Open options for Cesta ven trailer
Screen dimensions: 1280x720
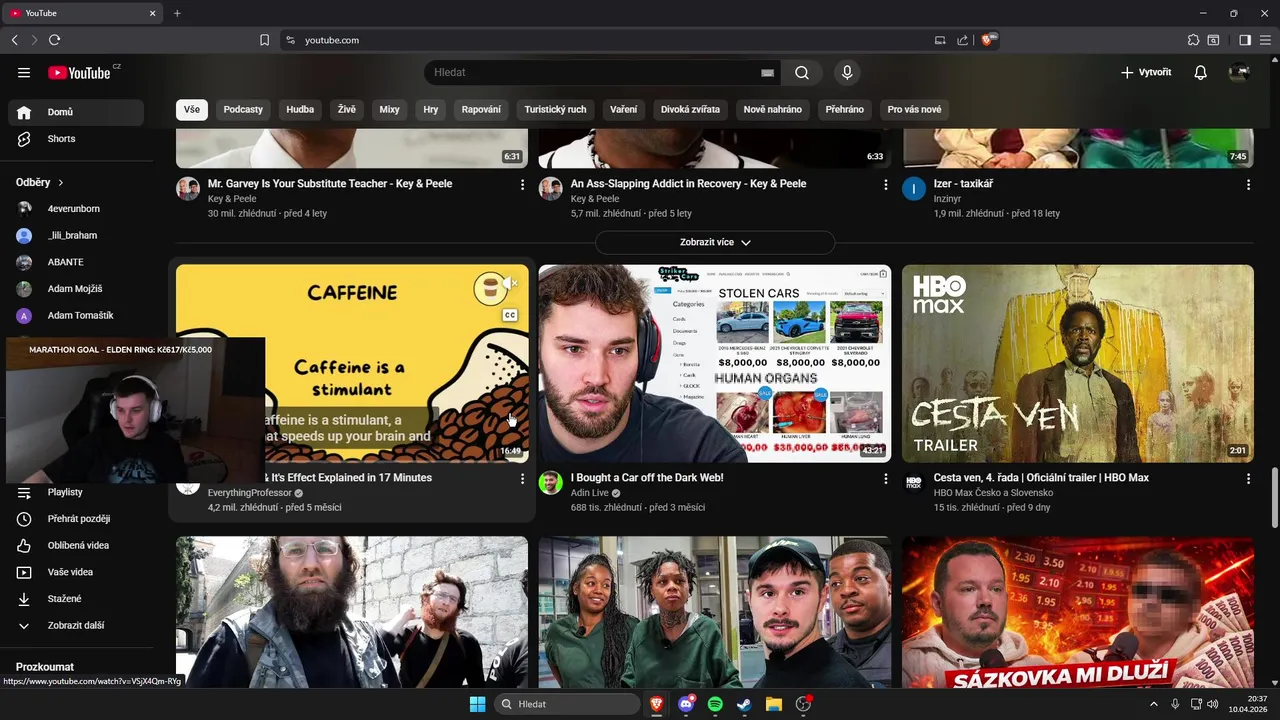1248,479
